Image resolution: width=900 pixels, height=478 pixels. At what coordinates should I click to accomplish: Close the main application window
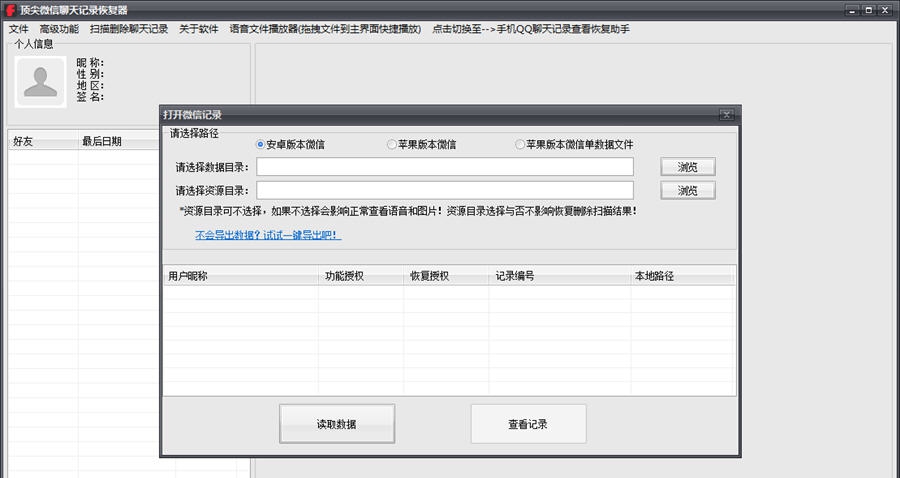885,10
